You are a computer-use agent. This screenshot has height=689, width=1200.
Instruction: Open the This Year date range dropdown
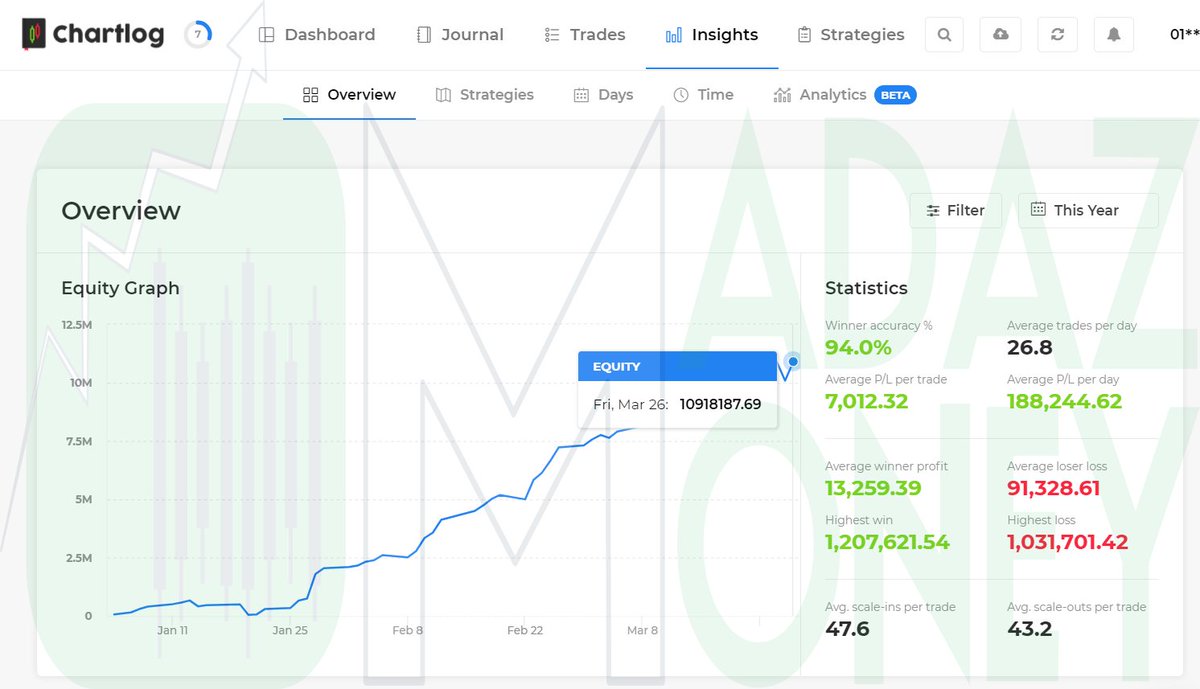[x=1088, y=210]
